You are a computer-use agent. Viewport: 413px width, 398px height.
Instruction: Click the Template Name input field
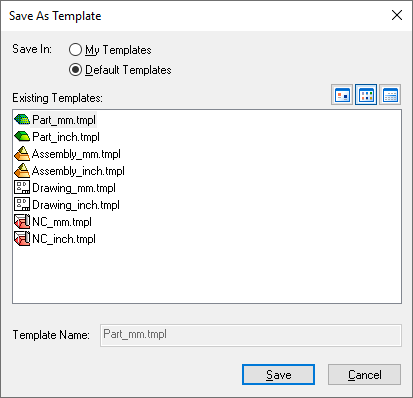pyautogui.click(x=251, y=335)
